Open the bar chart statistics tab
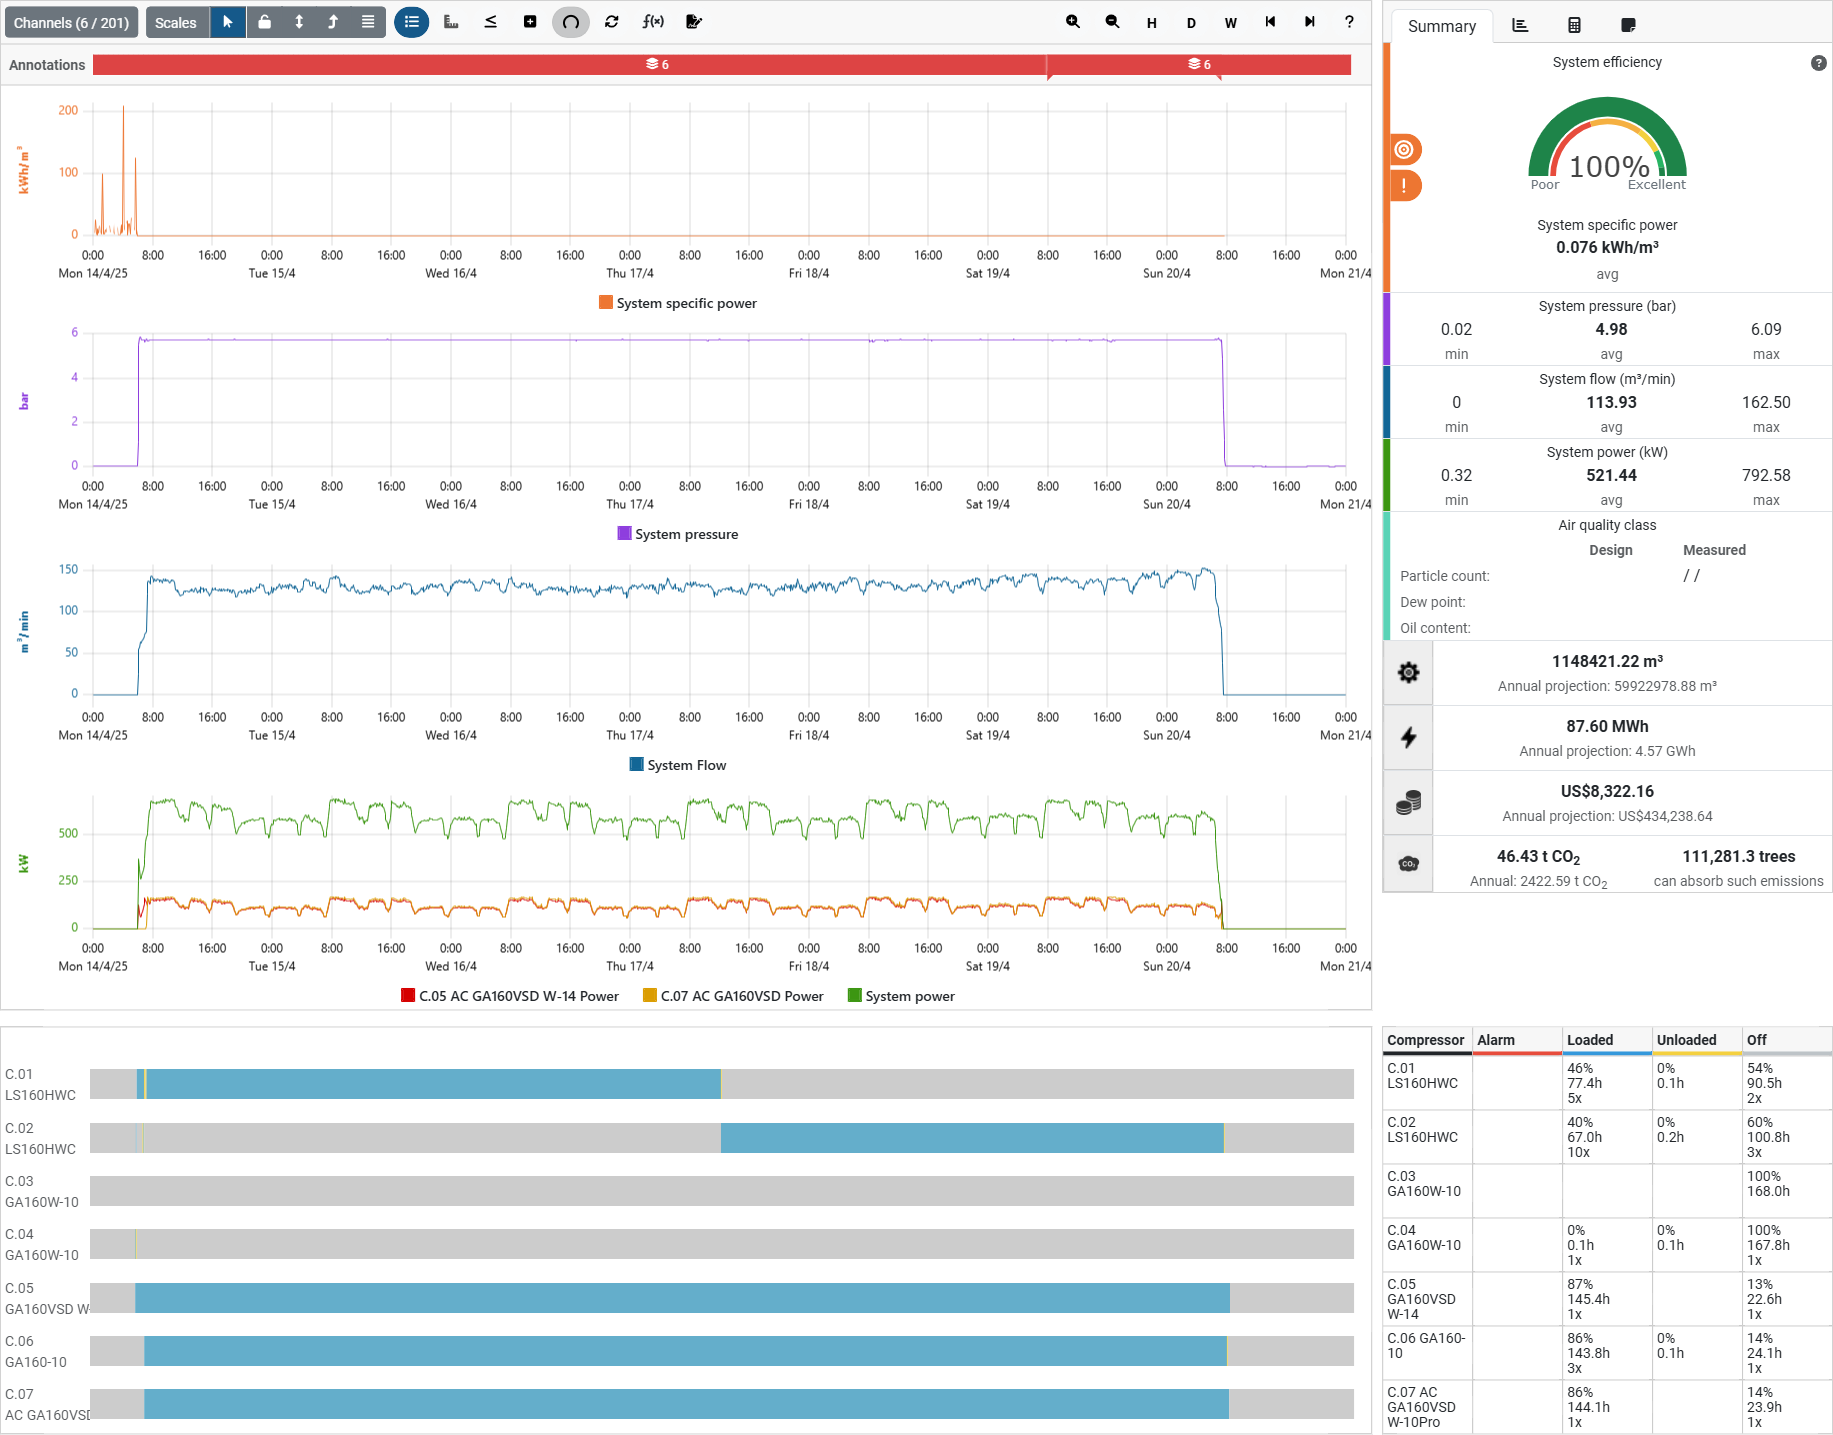The image size is (1833, 1435). (x=1520, y=26)
